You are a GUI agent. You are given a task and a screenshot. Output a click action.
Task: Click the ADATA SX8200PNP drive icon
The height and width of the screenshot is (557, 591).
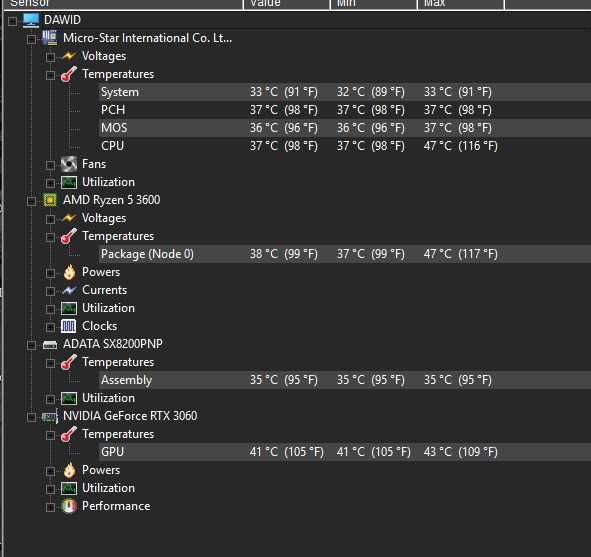coord(50,344)
